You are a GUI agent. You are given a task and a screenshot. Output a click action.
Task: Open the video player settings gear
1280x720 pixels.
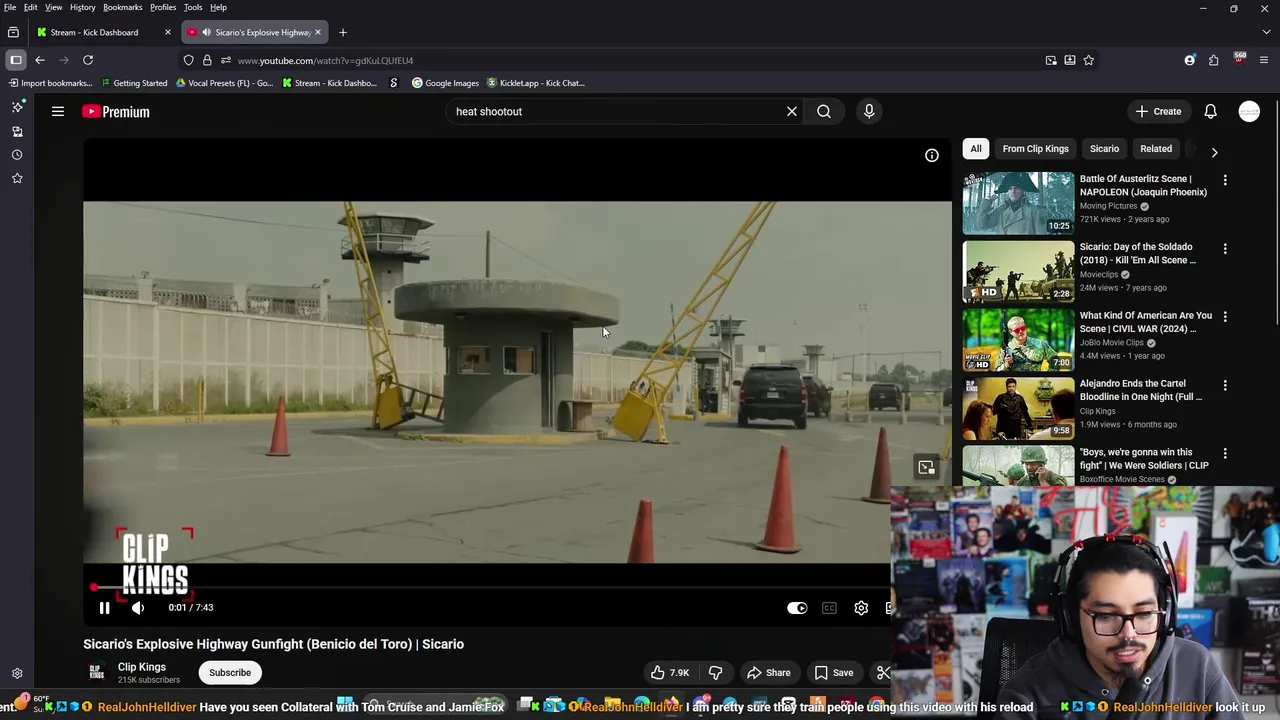861,608
